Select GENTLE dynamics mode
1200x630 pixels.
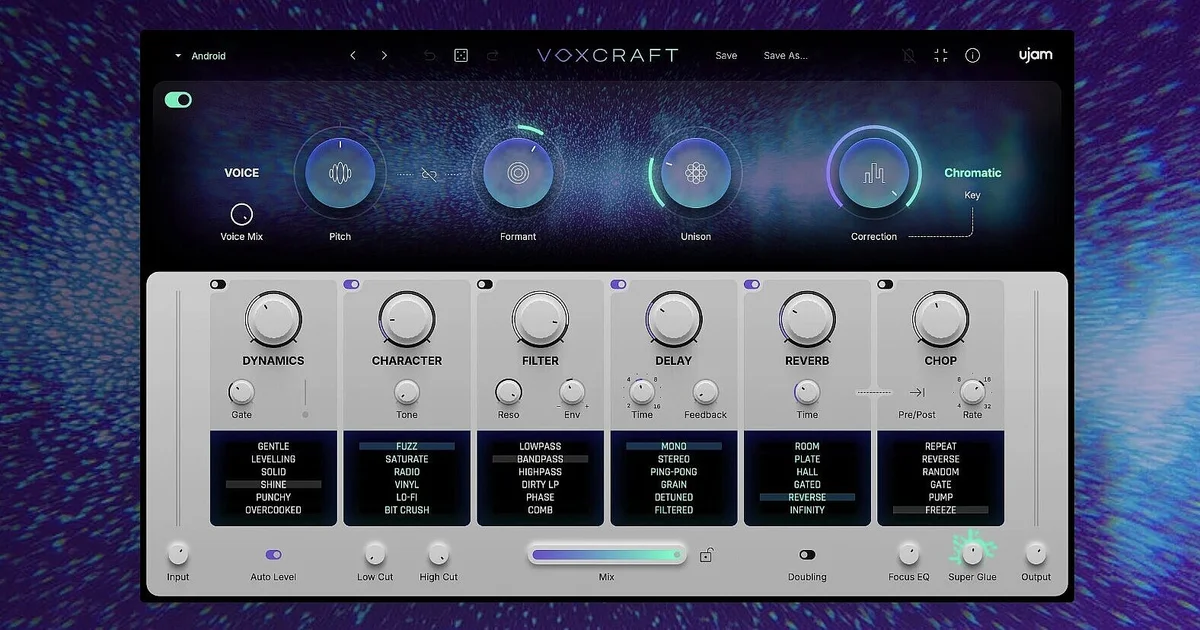(273, 447)
